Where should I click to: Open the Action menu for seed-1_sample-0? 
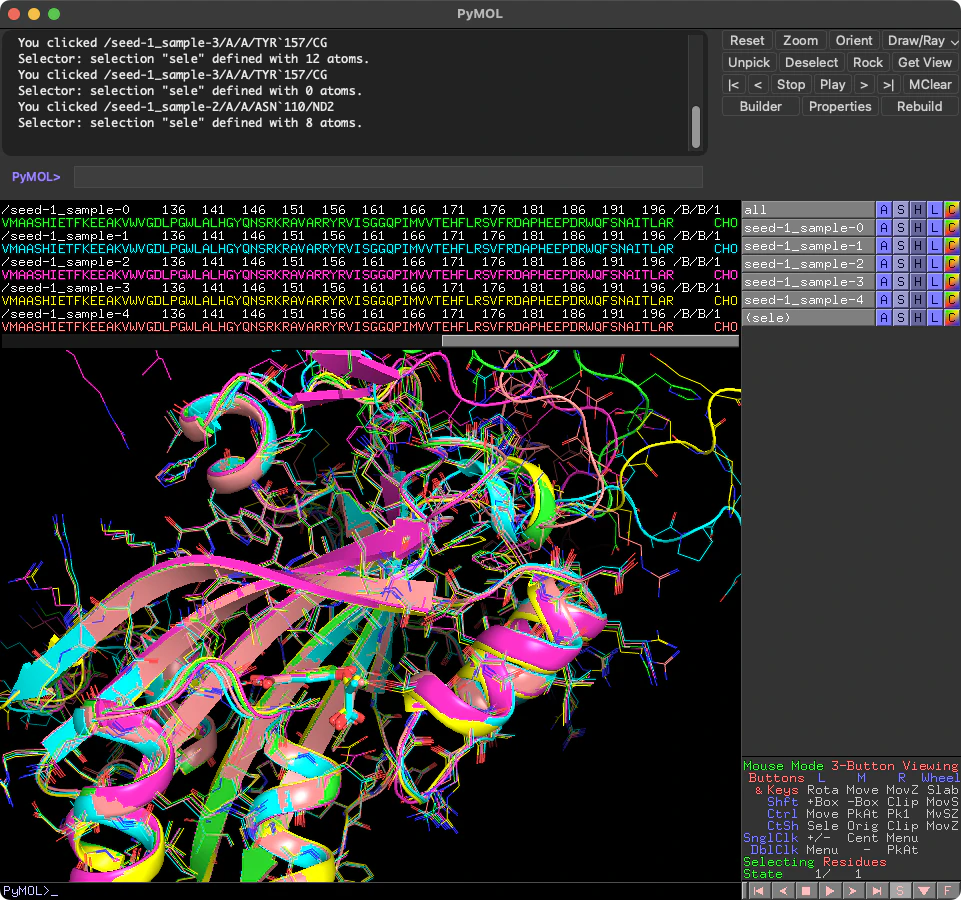[x=884, y=227]
